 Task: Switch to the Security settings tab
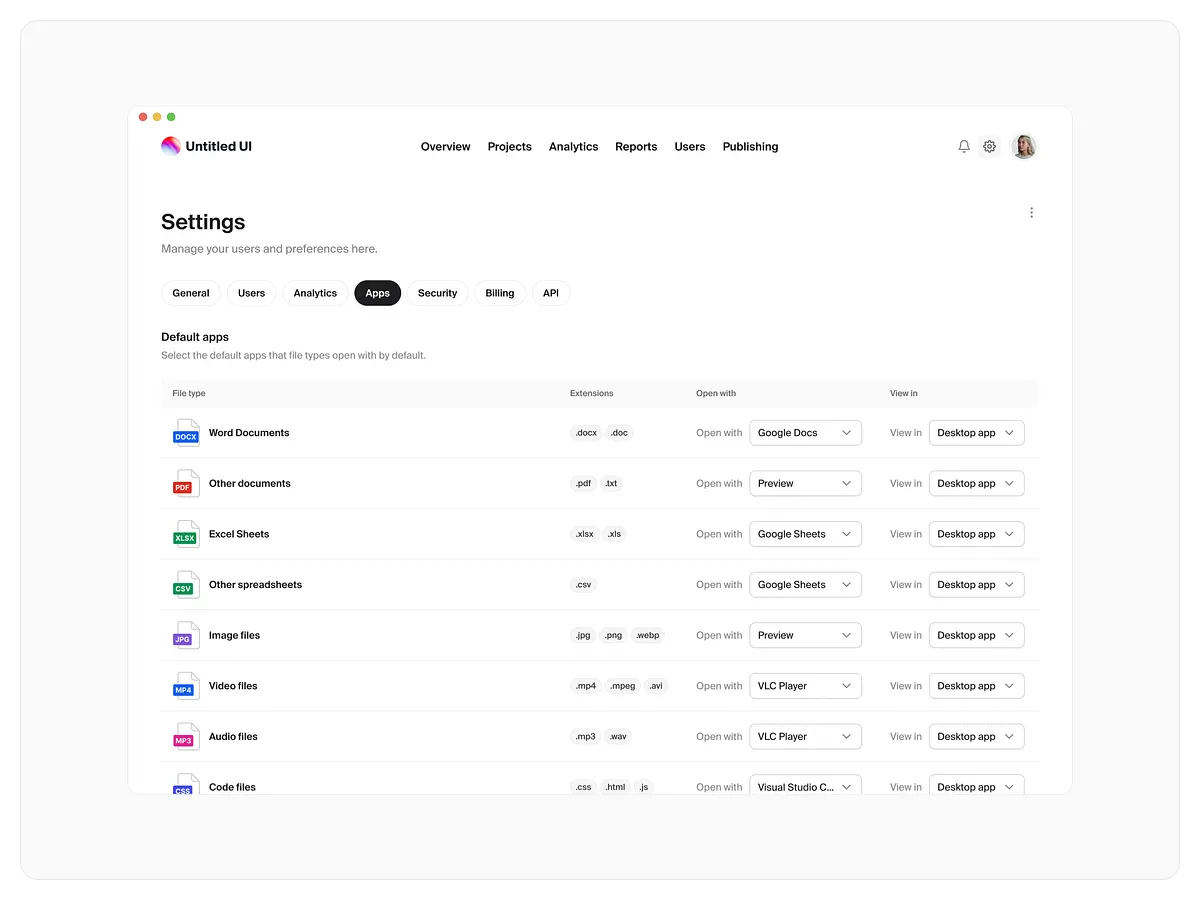click(437, 293)
